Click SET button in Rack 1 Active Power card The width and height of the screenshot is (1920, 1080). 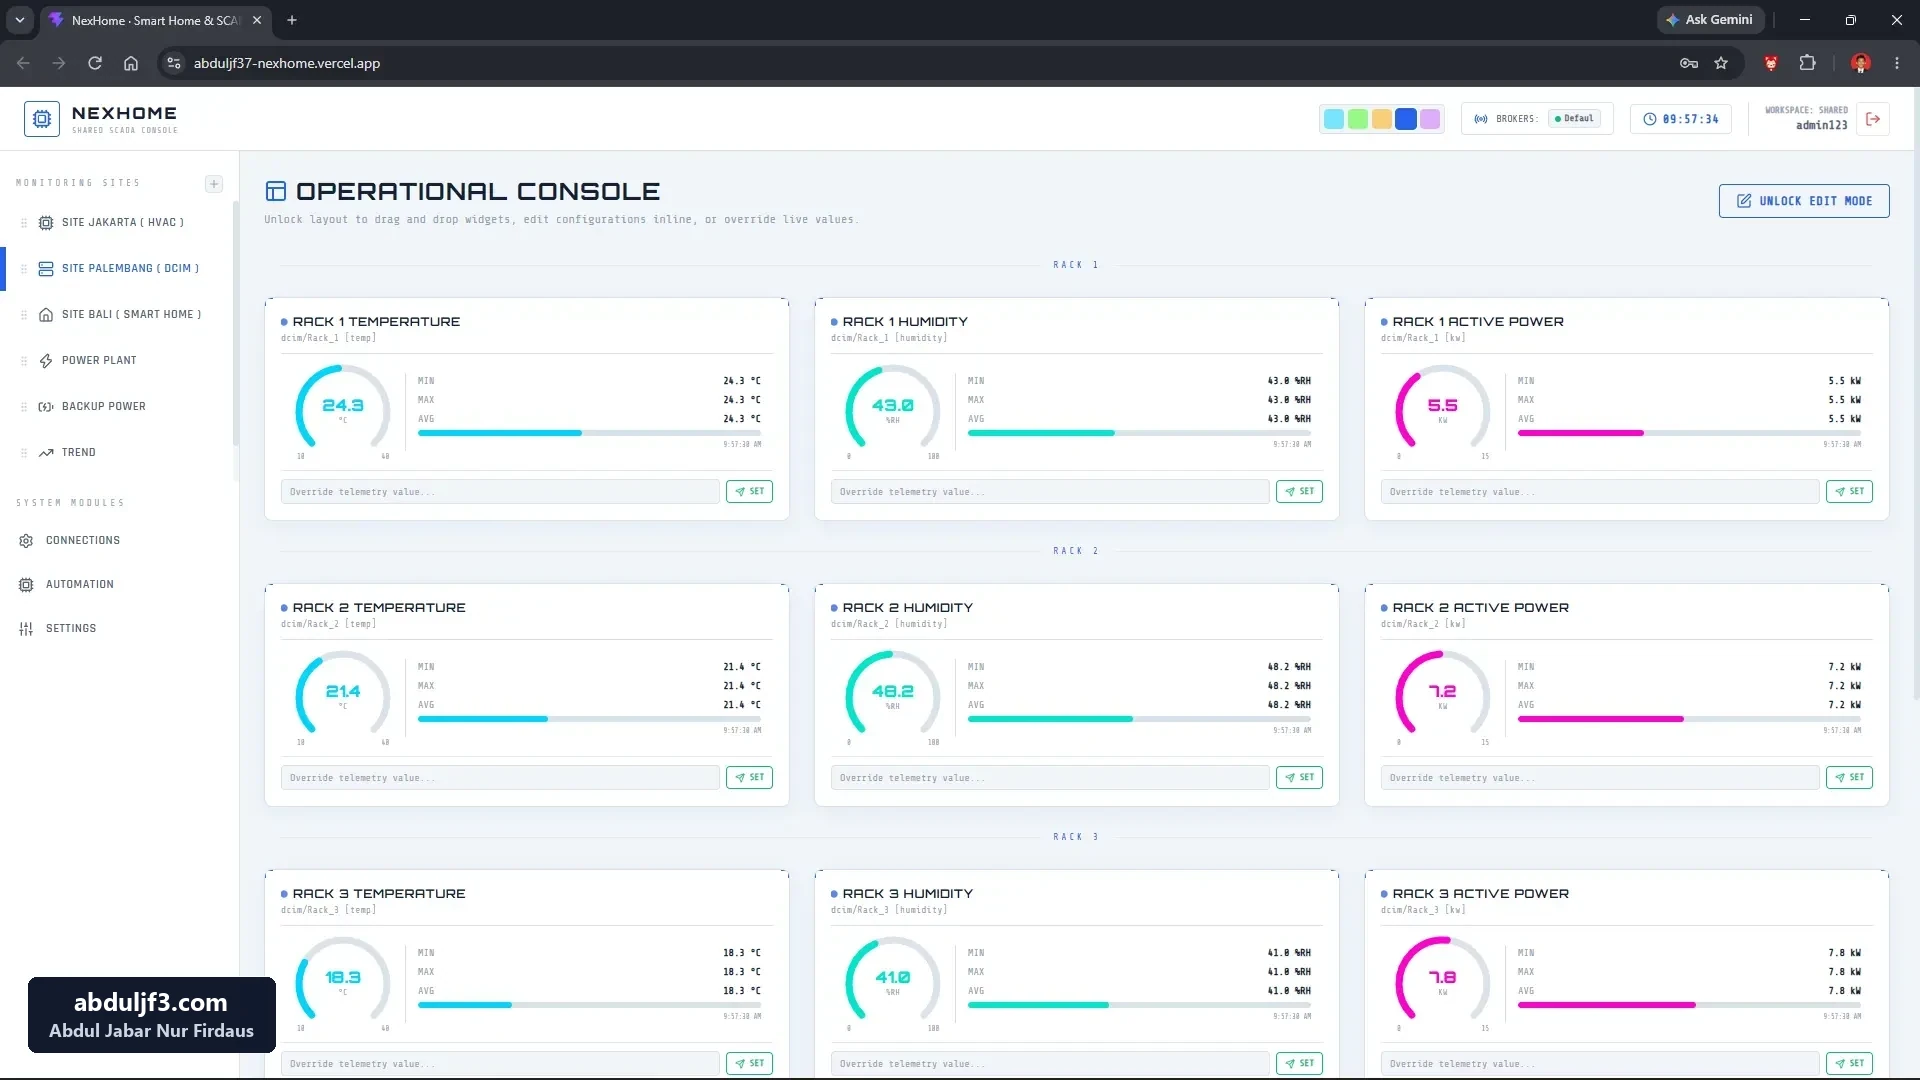tap(1849, 492)
